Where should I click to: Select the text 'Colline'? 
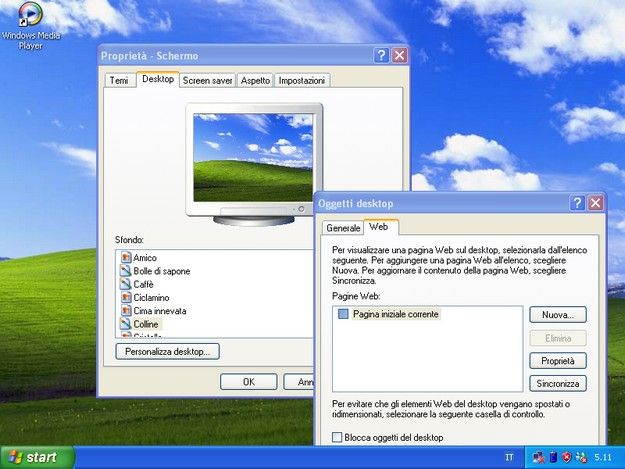coord(146,324)
